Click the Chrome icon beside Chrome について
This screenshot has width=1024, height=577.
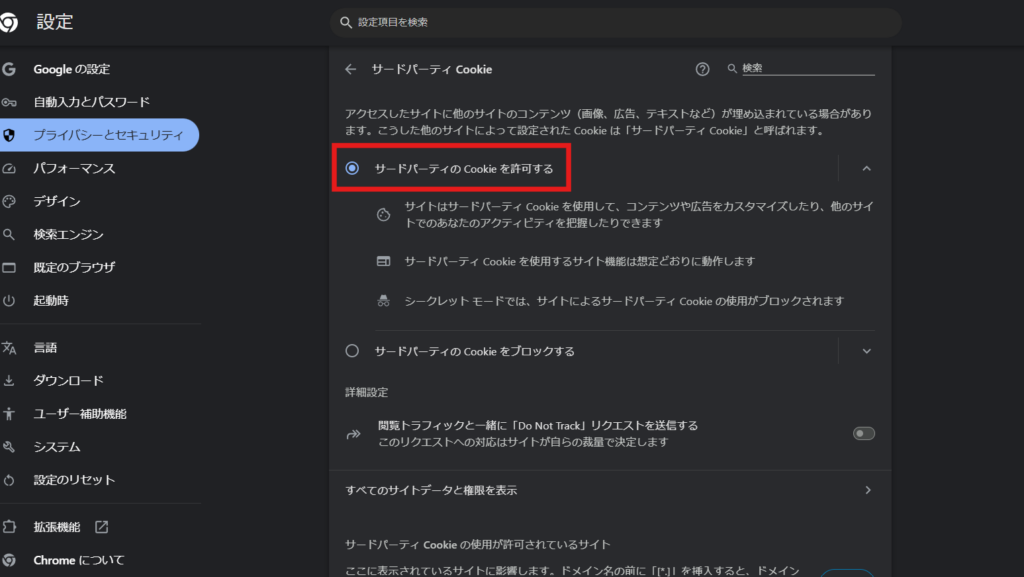[x=8, y=560]
